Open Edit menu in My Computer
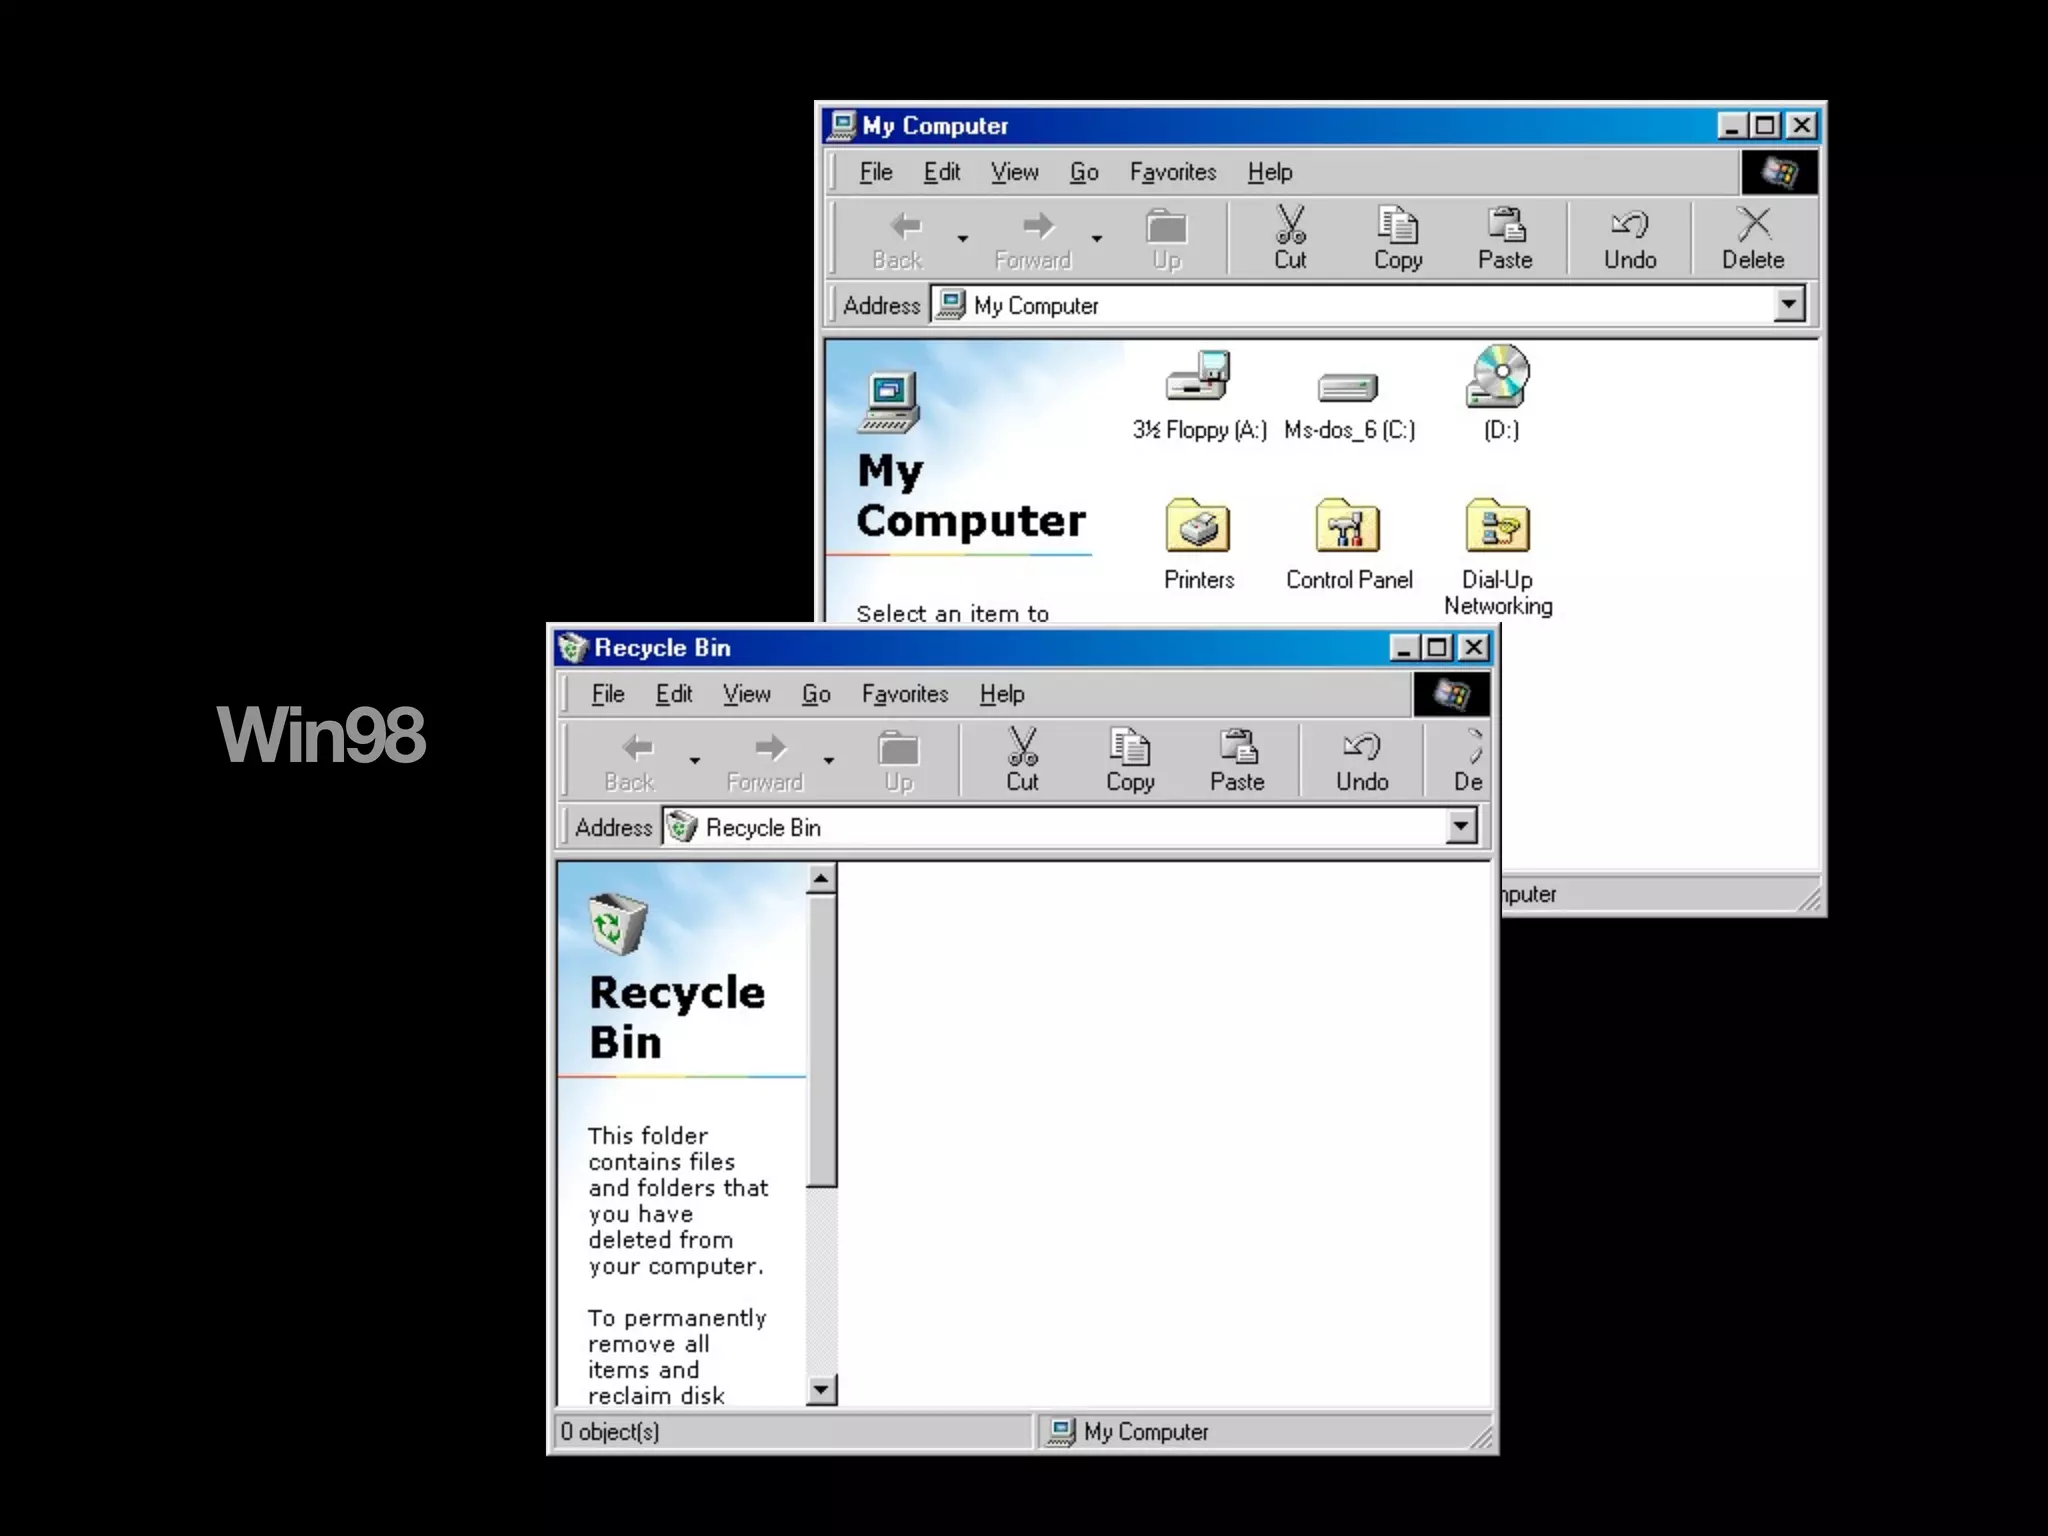Screen dimensions: 2048x1536 [942, 172]
